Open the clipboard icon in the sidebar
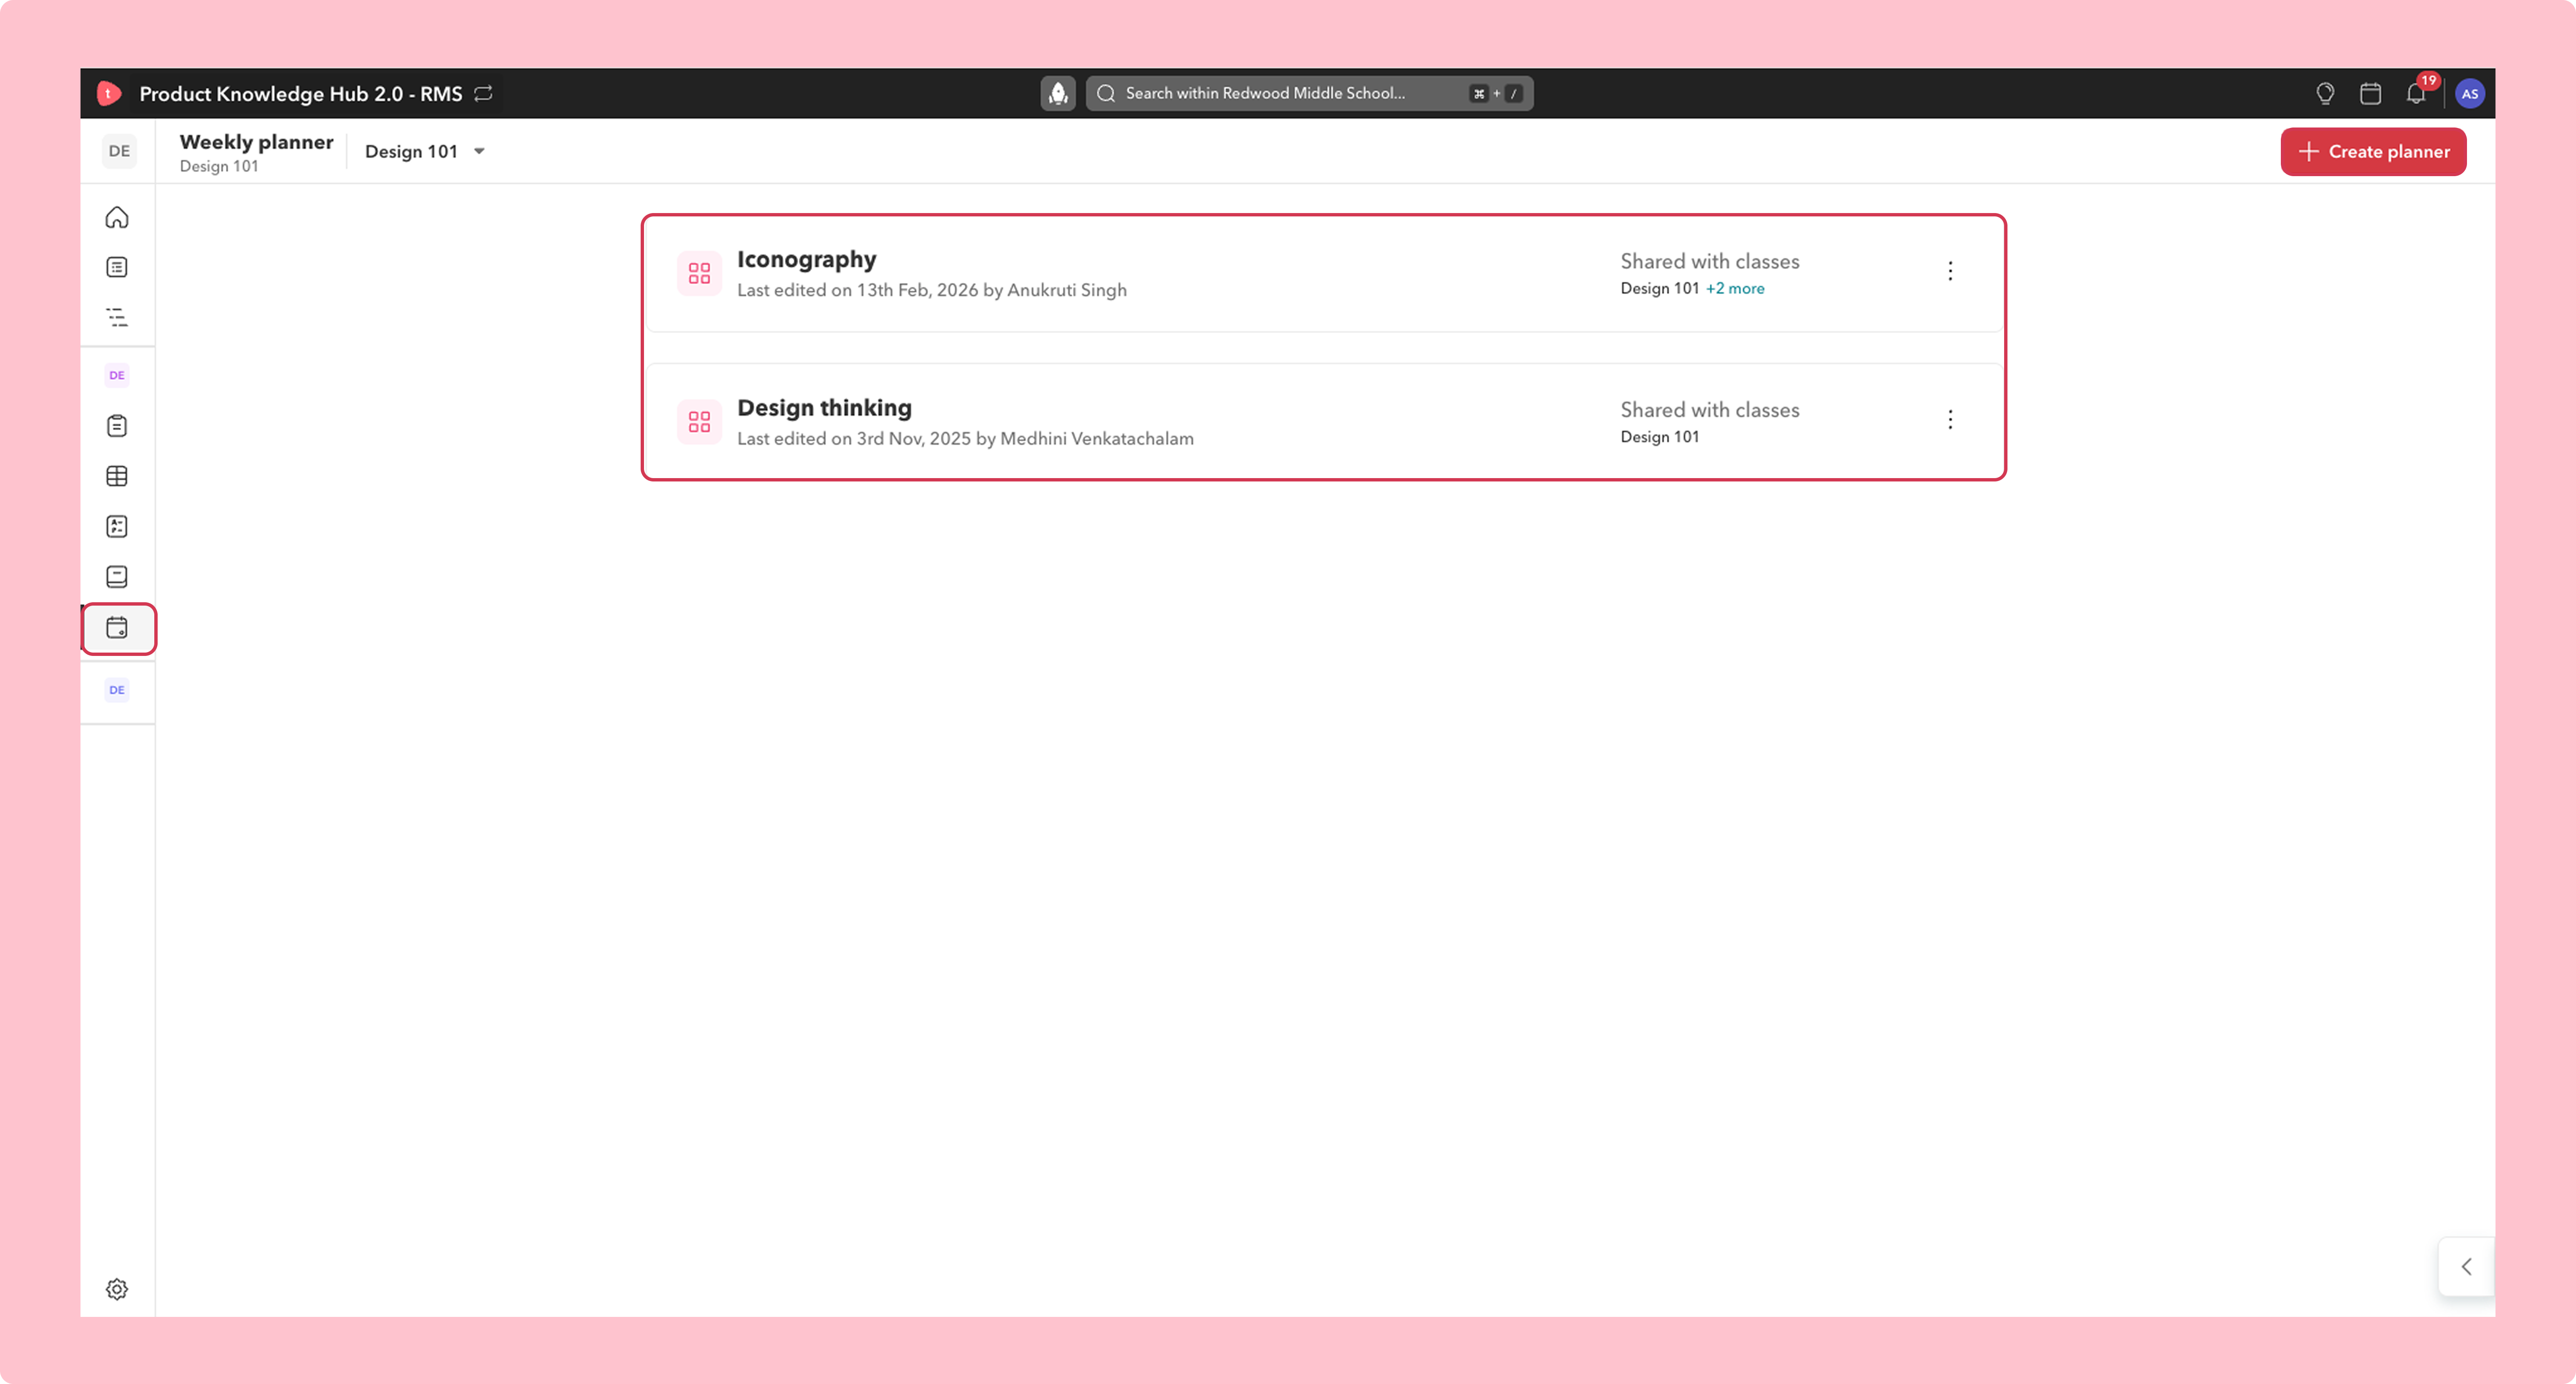The width and height of the screenshot is (2576, 1384). pyautogui.click(x=117, y=426)
